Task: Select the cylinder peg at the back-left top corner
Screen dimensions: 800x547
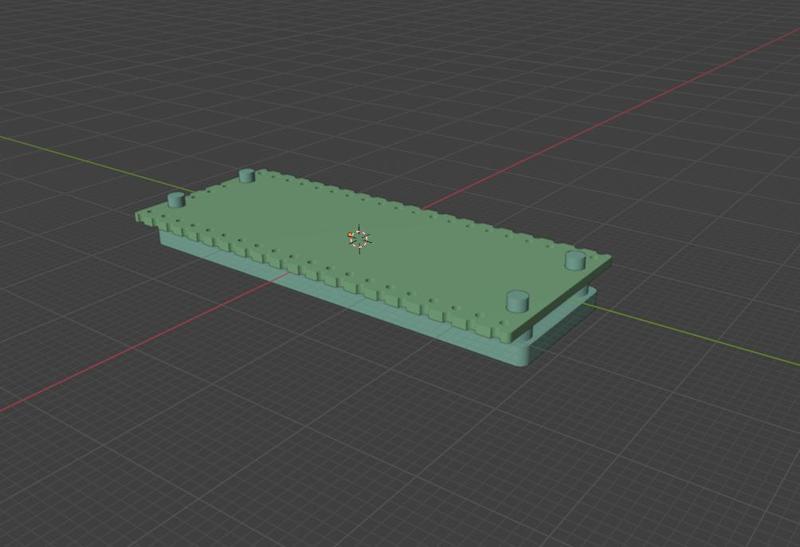Action: click(246, 176)
